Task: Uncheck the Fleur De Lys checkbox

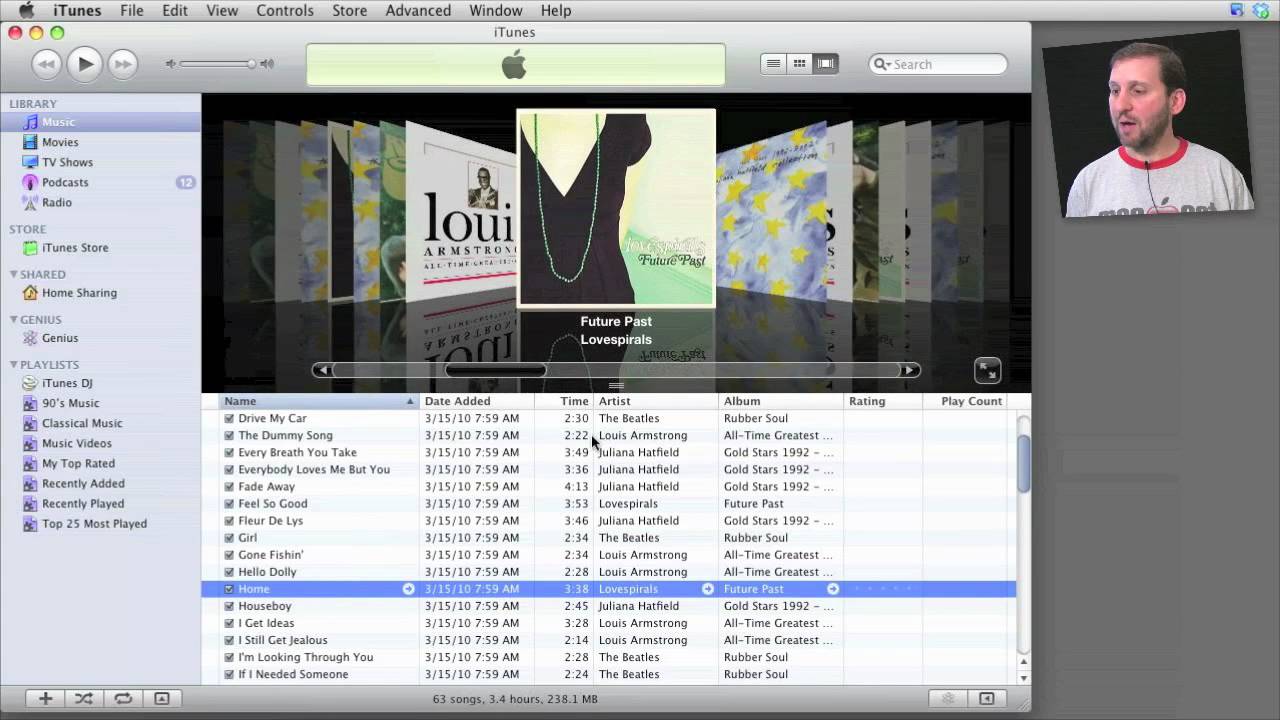Action: (x=229, y=520)
